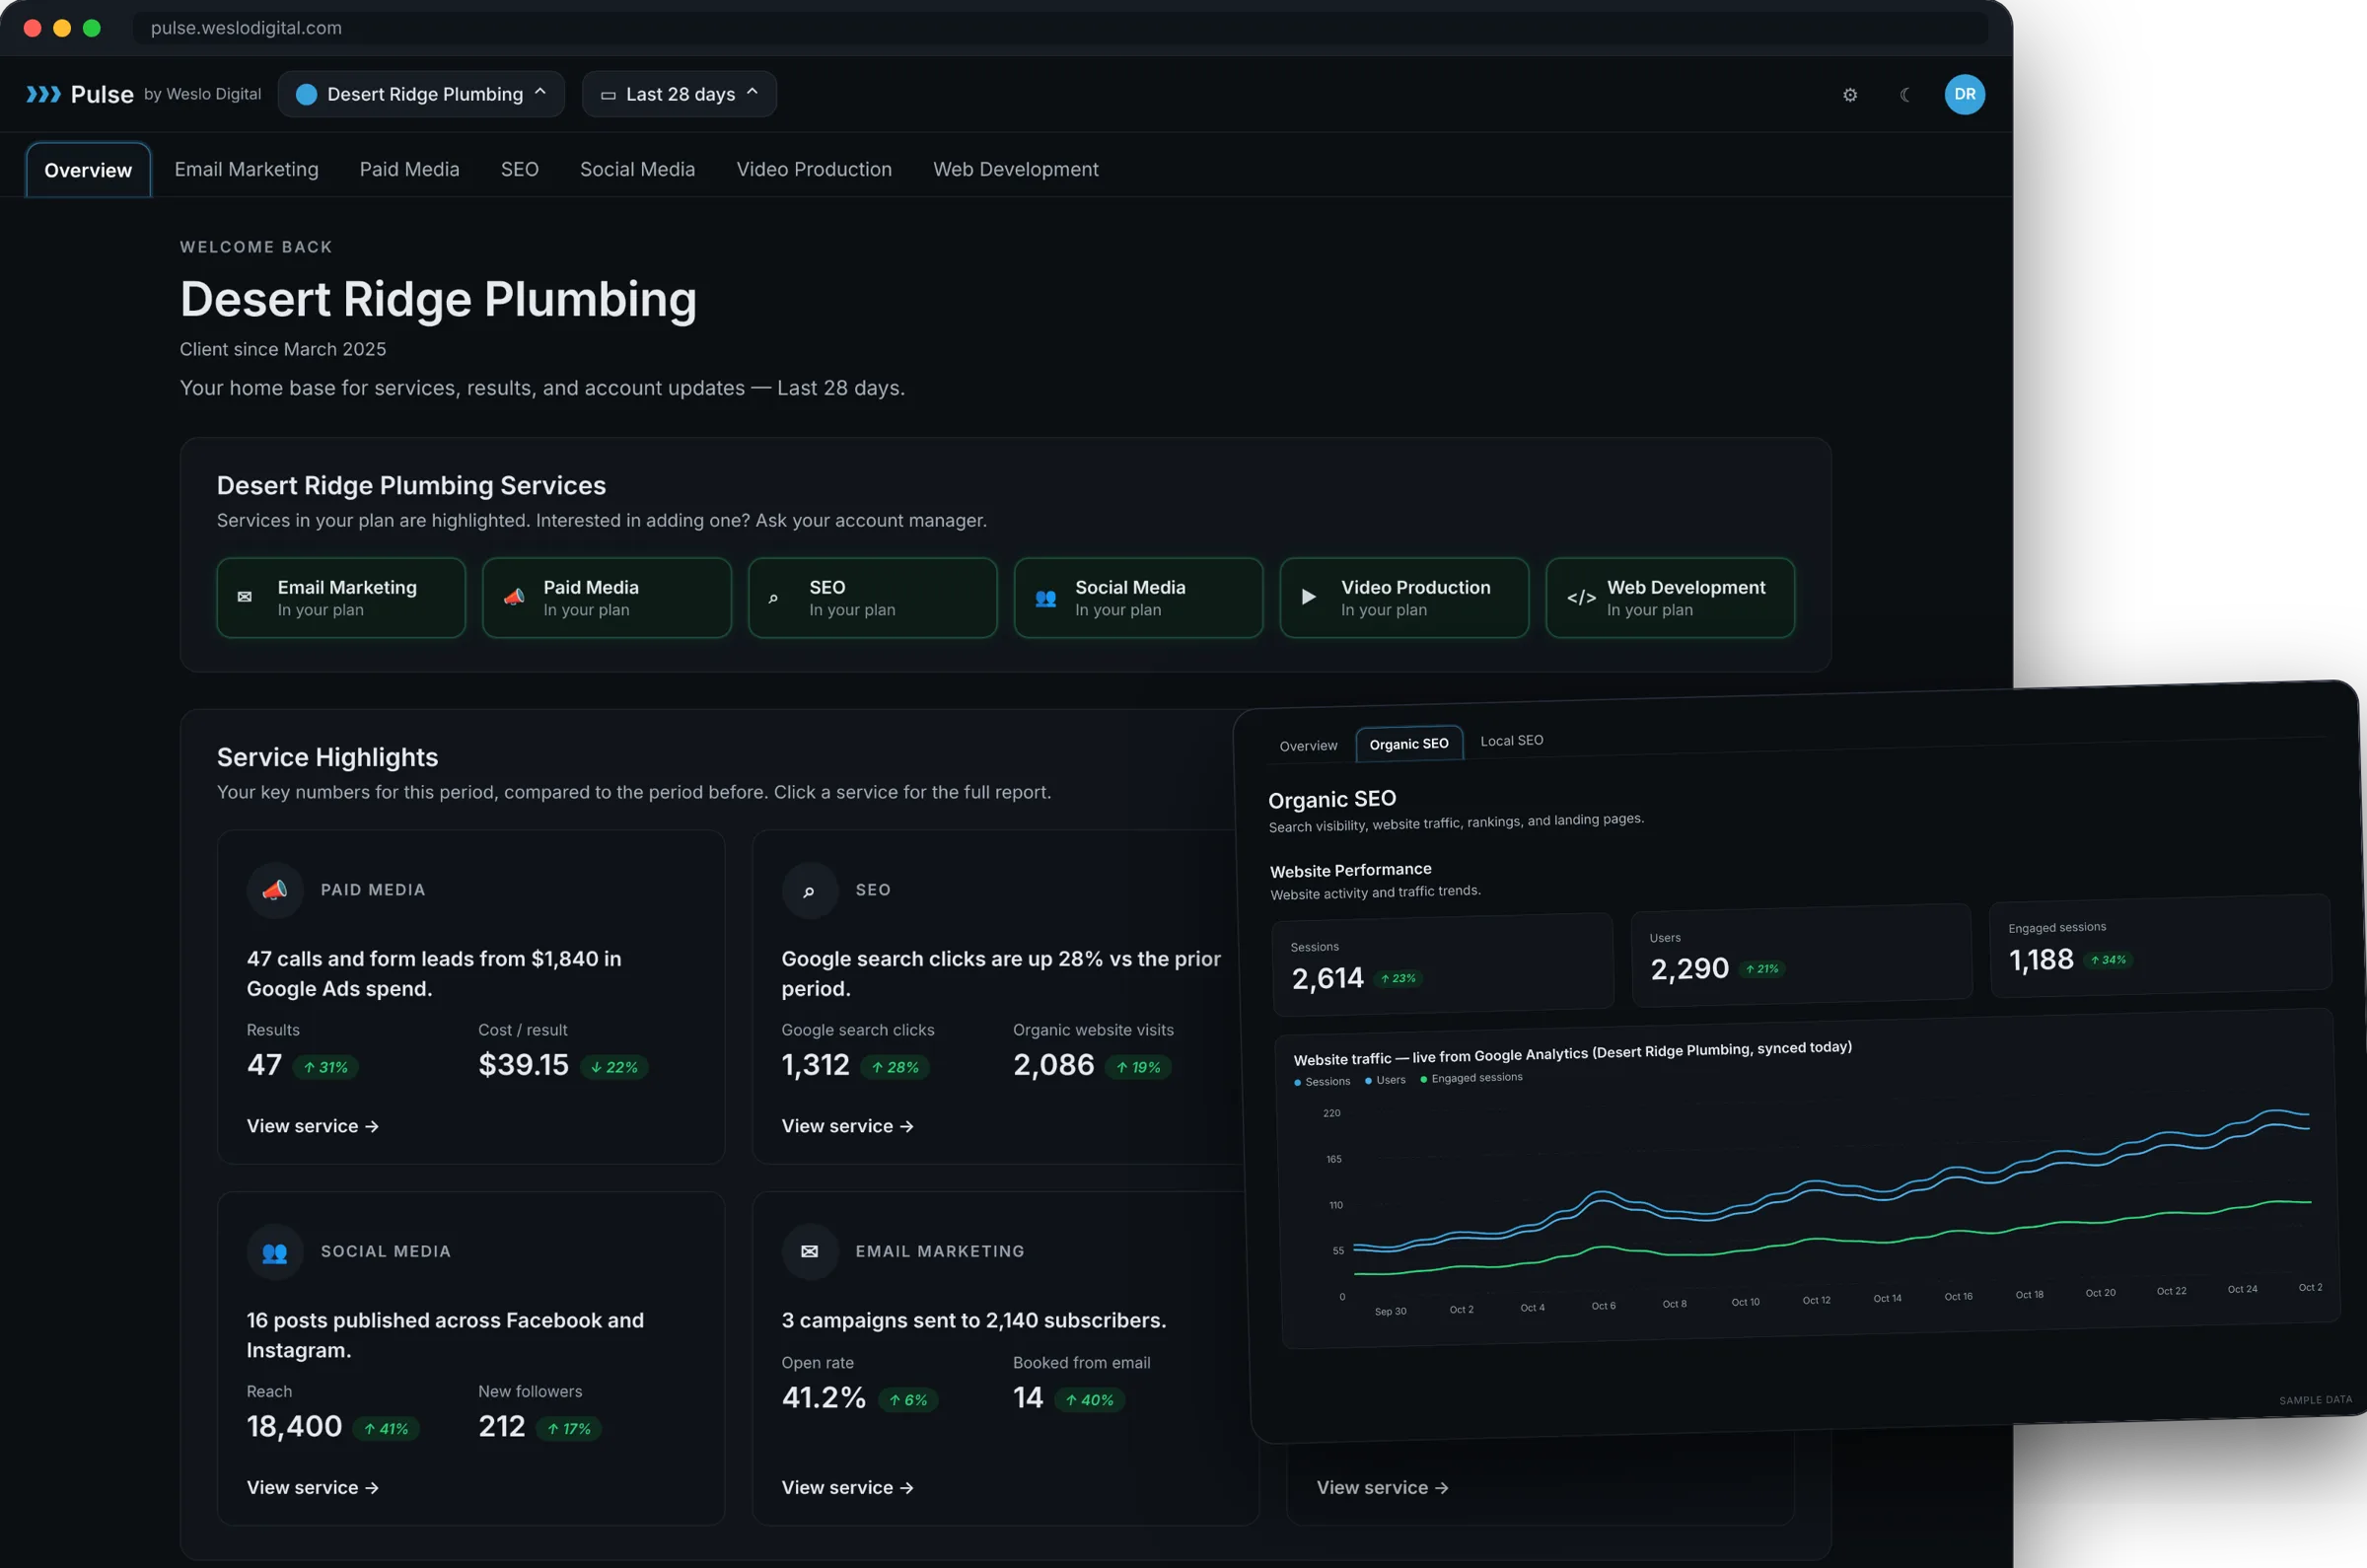The height and width of the screenshot is (1568, 2367).
Task: Click the 28% Google search clicks badge
Action: [895, 1067]
